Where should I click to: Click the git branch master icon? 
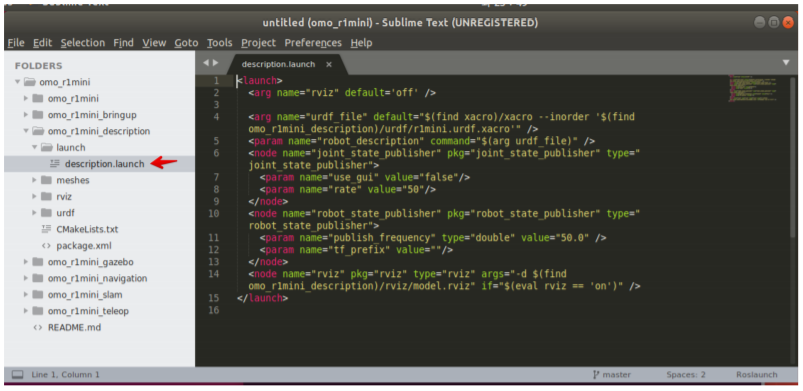tap(595, 375)
